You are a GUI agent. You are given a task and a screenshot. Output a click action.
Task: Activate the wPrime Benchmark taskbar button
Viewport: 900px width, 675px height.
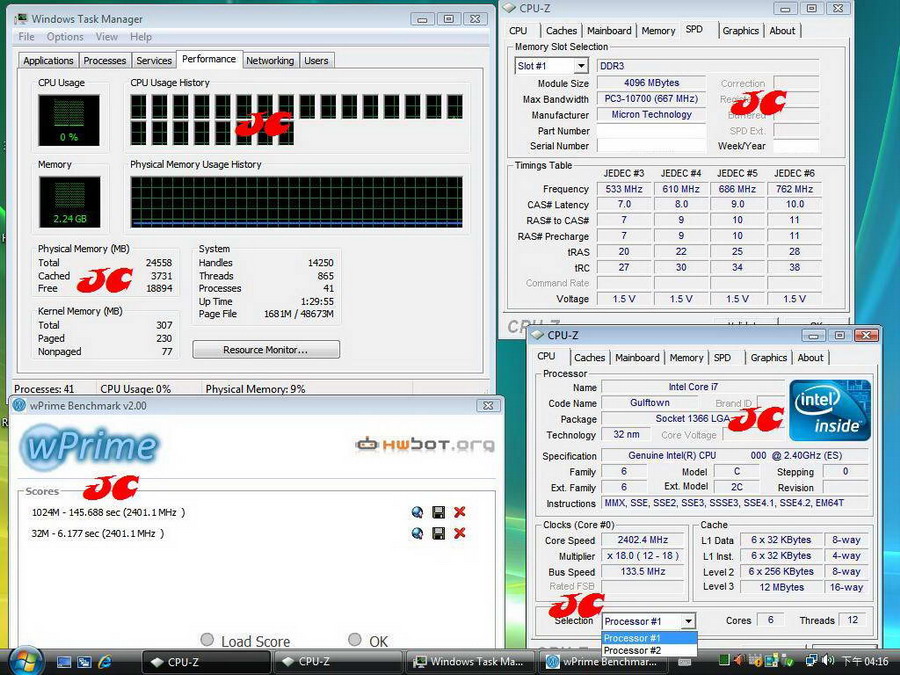(602, 662)
